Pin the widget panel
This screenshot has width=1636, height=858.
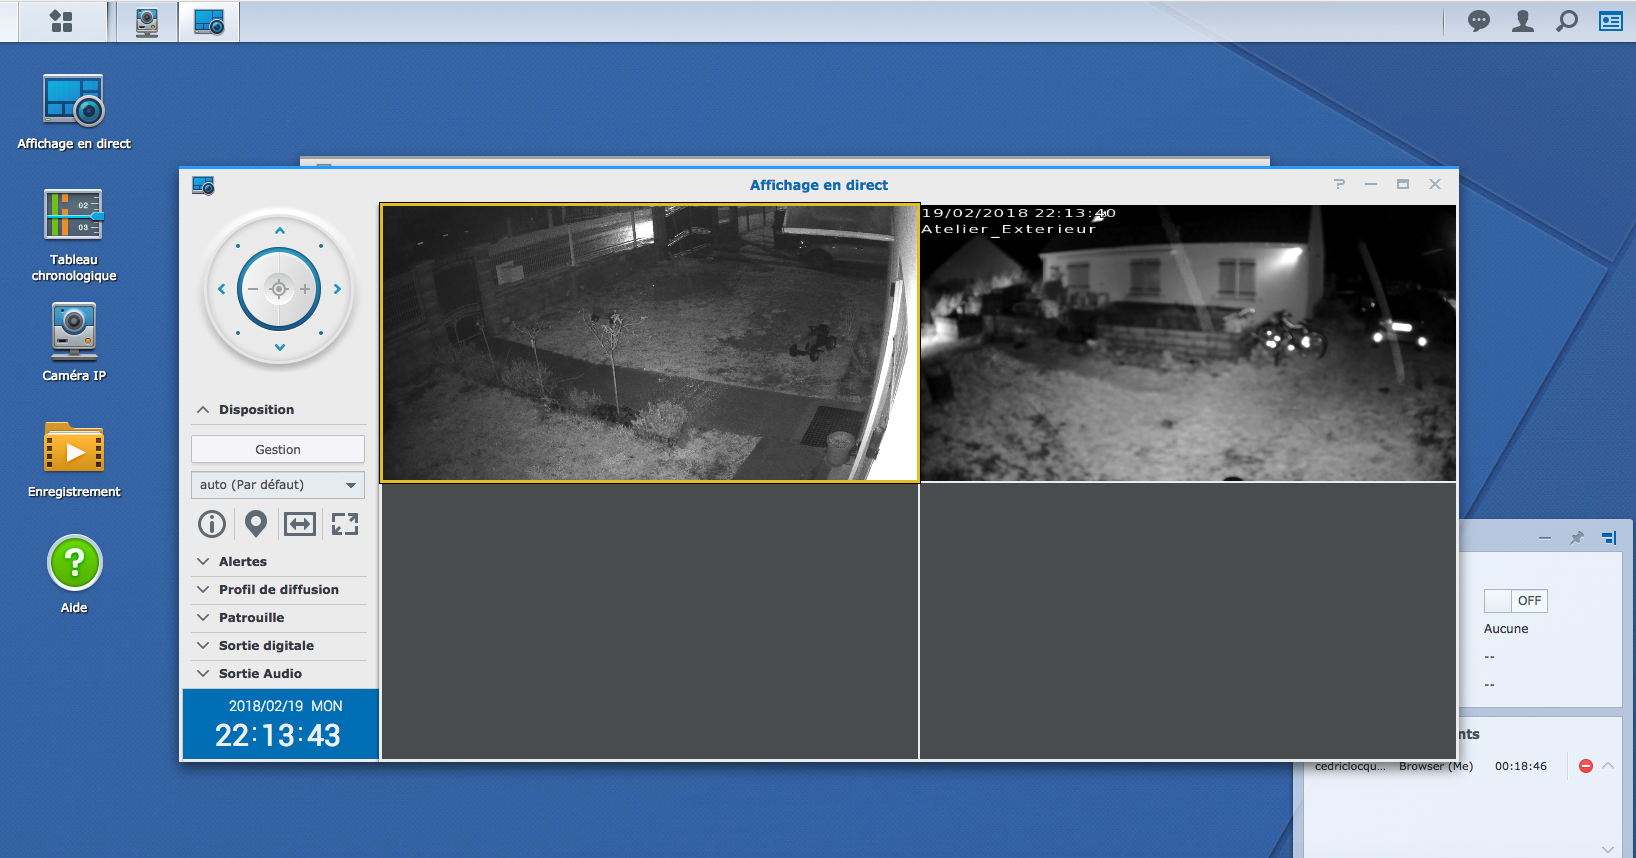[1577, 538]
